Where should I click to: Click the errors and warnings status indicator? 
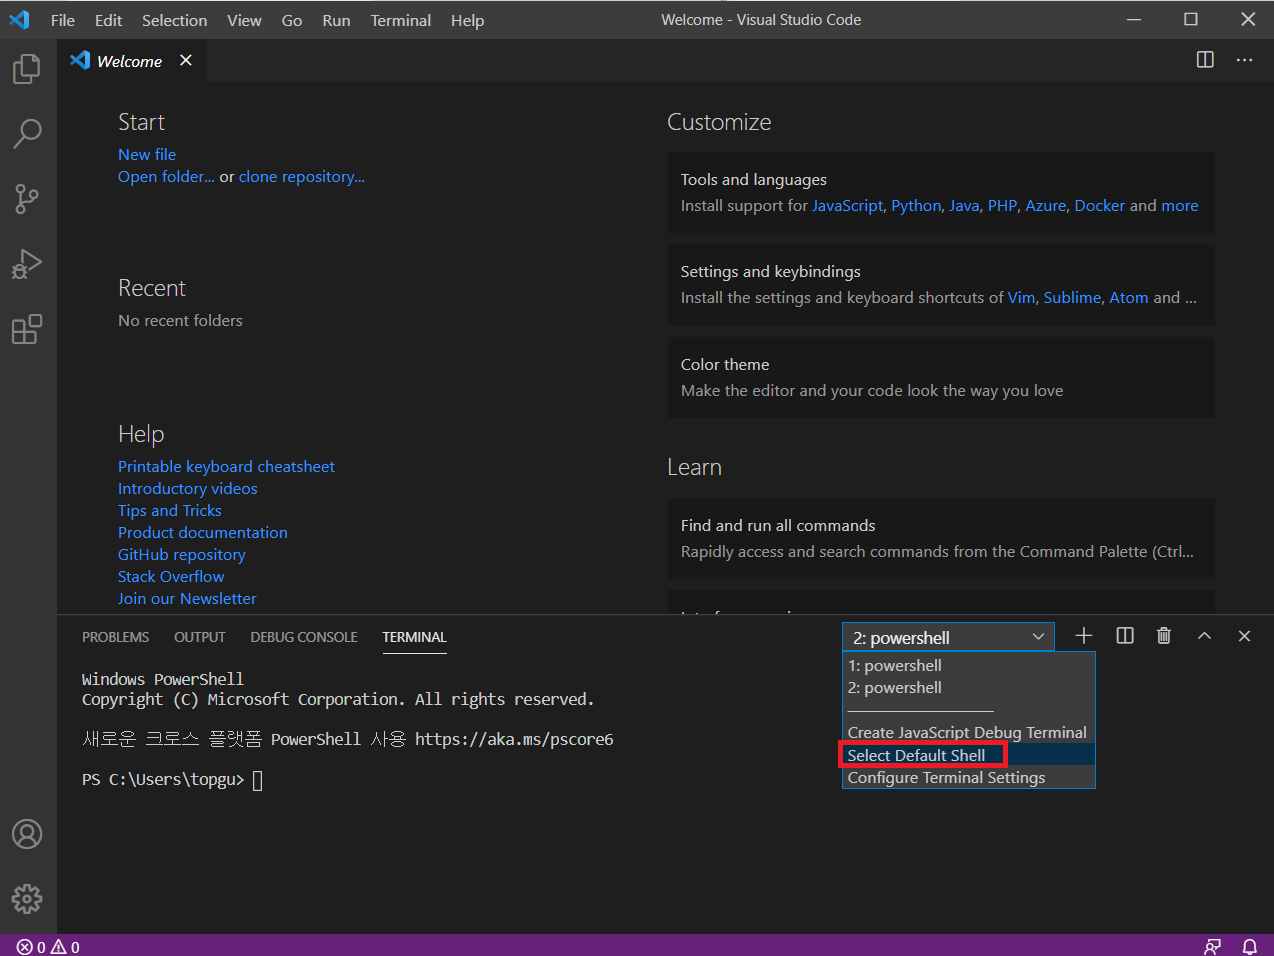(x=48, y=946)
